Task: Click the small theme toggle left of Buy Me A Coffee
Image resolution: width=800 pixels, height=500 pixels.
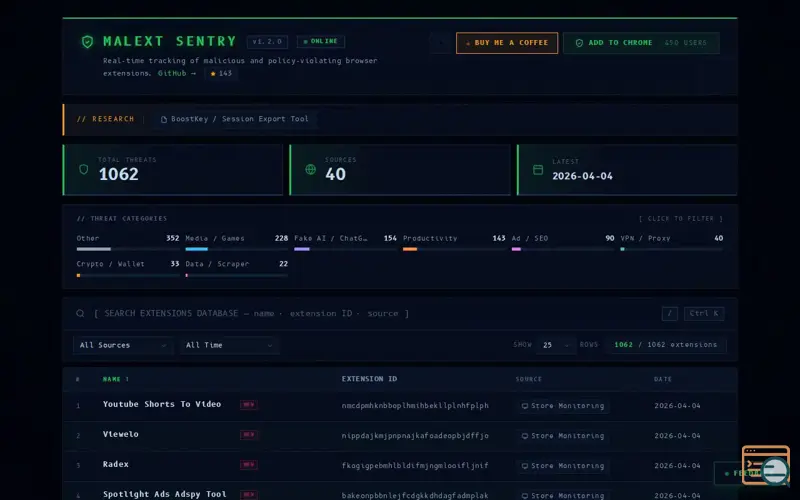Action: tap(441, 43)
